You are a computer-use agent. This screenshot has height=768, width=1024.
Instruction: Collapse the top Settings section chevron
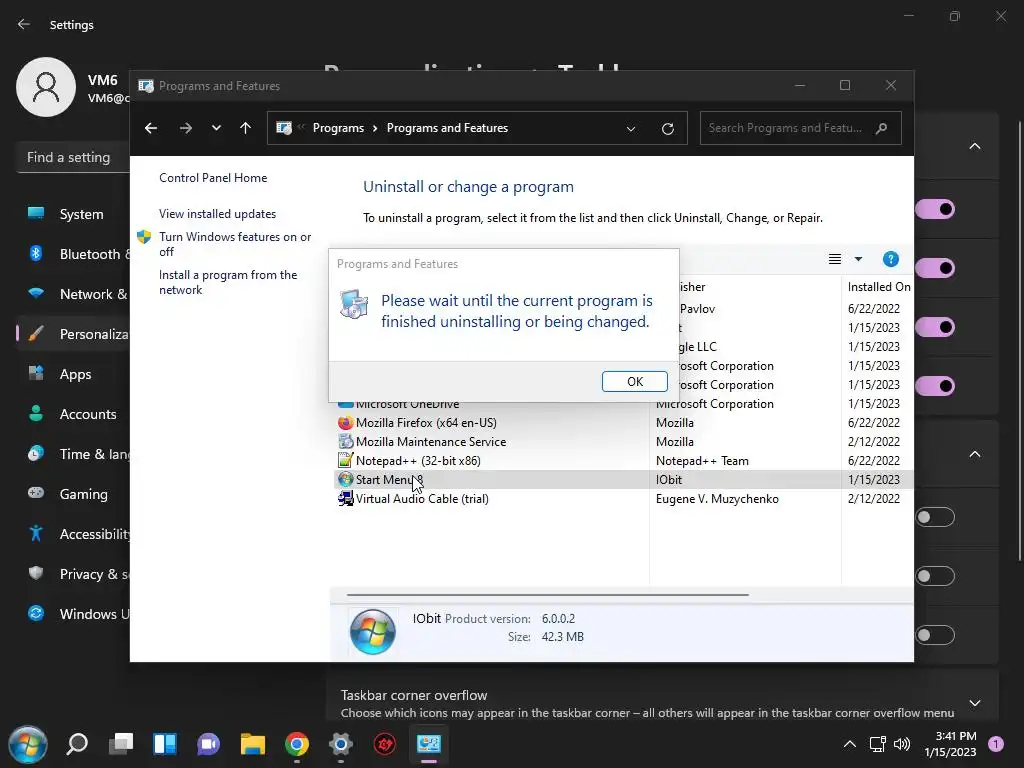tap(974, 146)
